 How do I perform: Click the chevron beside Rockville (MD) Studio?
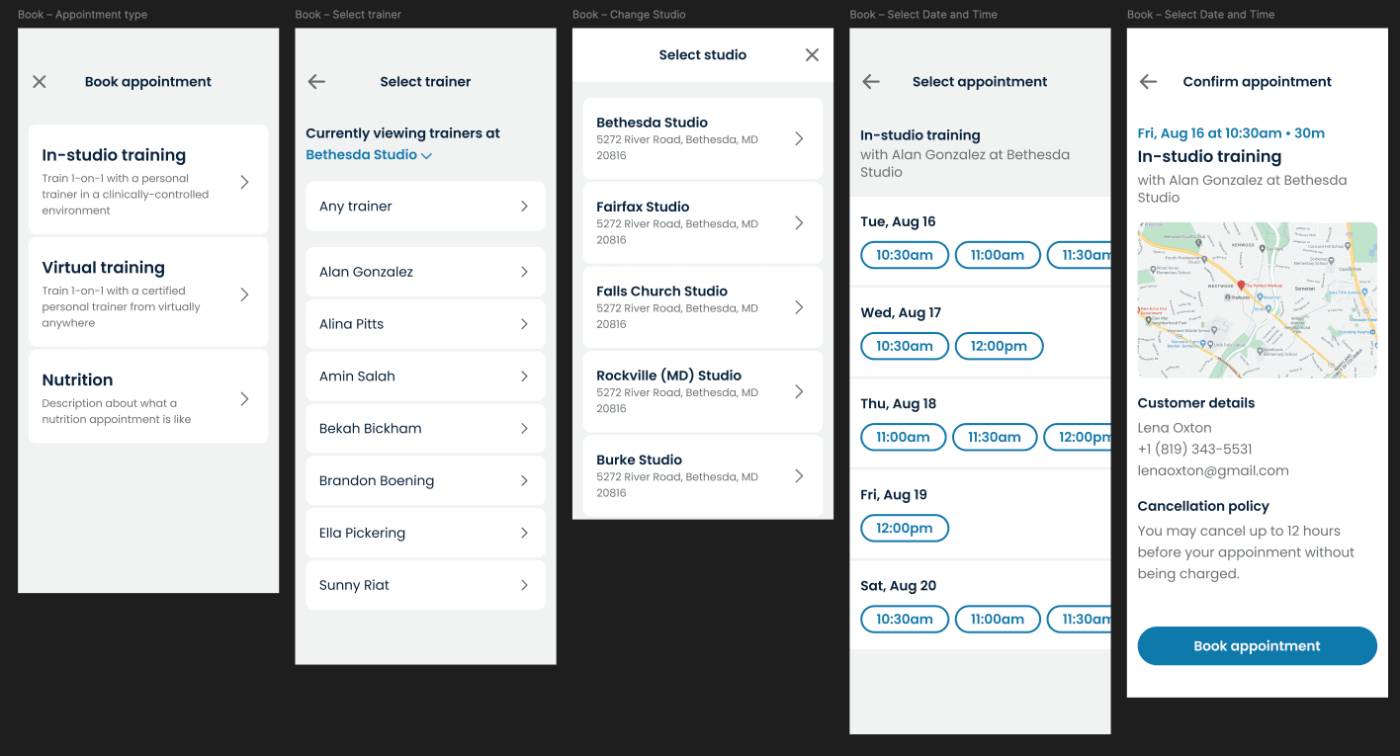(x=799, y=392)
